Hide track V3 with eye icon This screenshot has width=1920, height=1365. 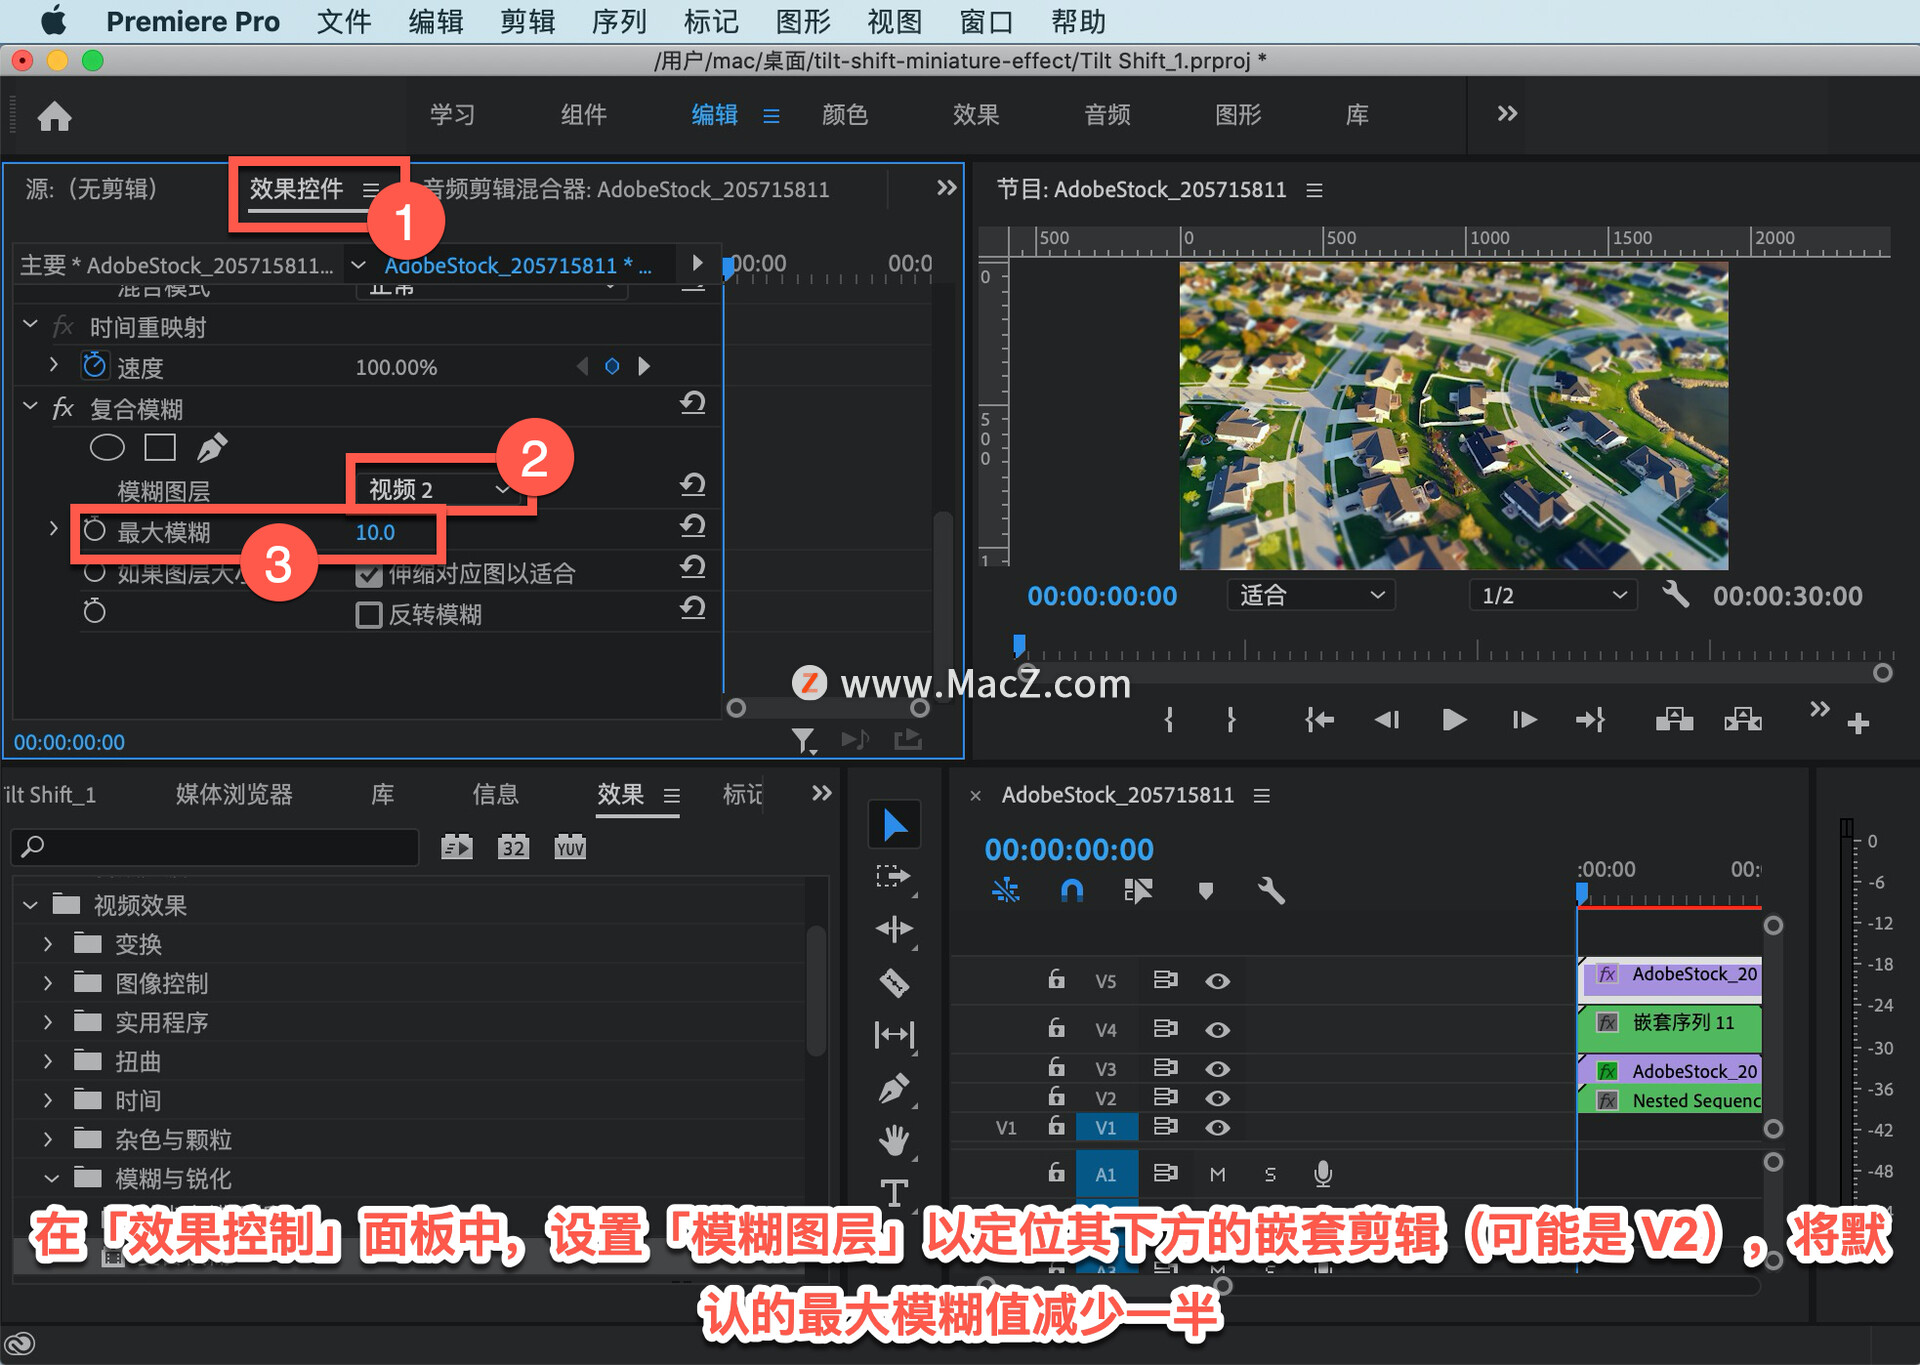click(1217, 1069)
